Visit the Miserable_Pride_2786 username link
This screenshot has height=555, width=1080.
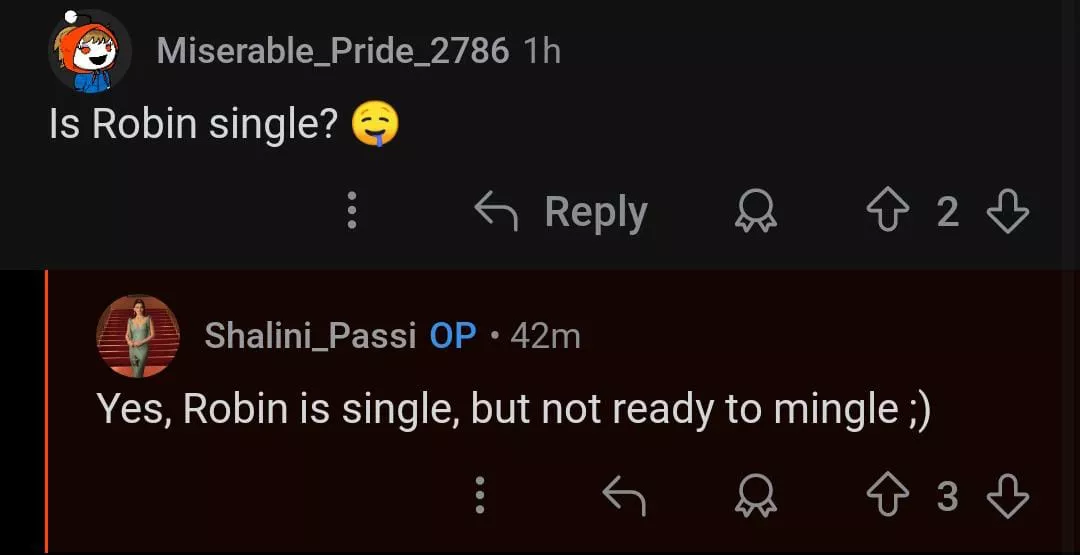coord(332,51)
